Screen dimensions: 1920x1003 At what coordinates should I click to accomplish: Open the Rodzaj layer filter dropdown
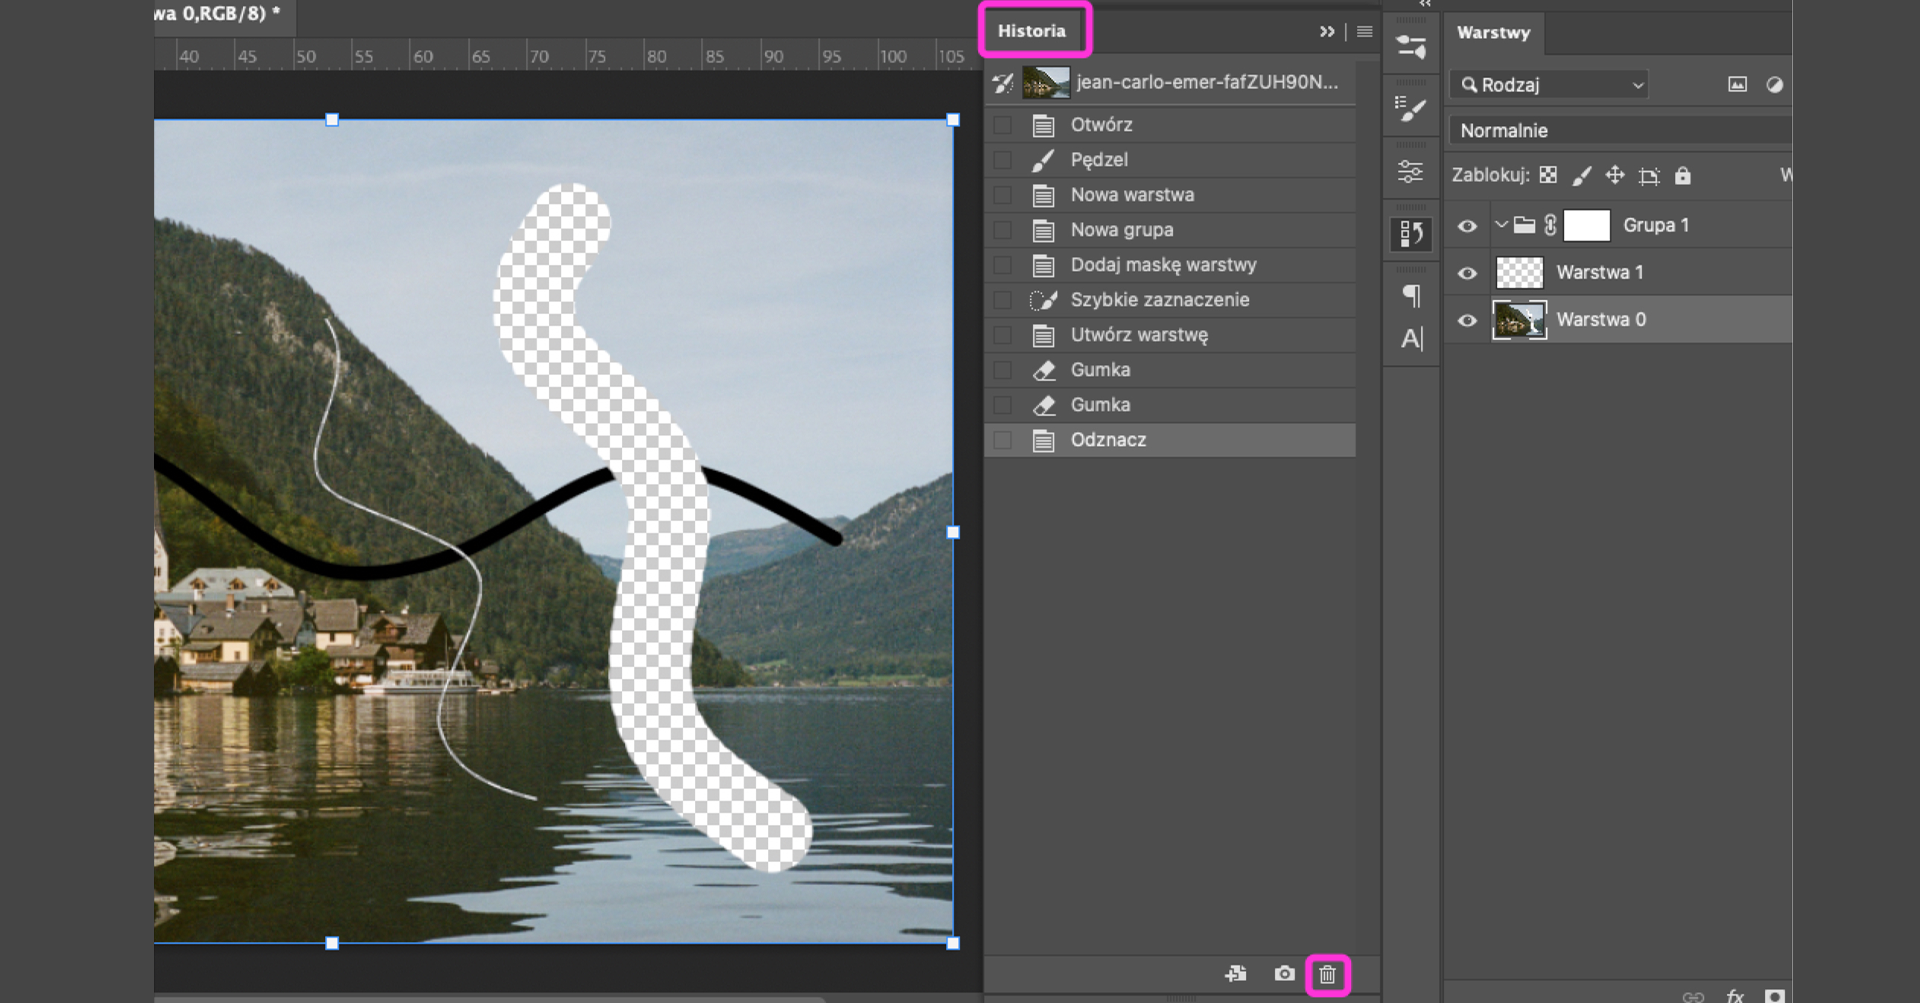1548,85
